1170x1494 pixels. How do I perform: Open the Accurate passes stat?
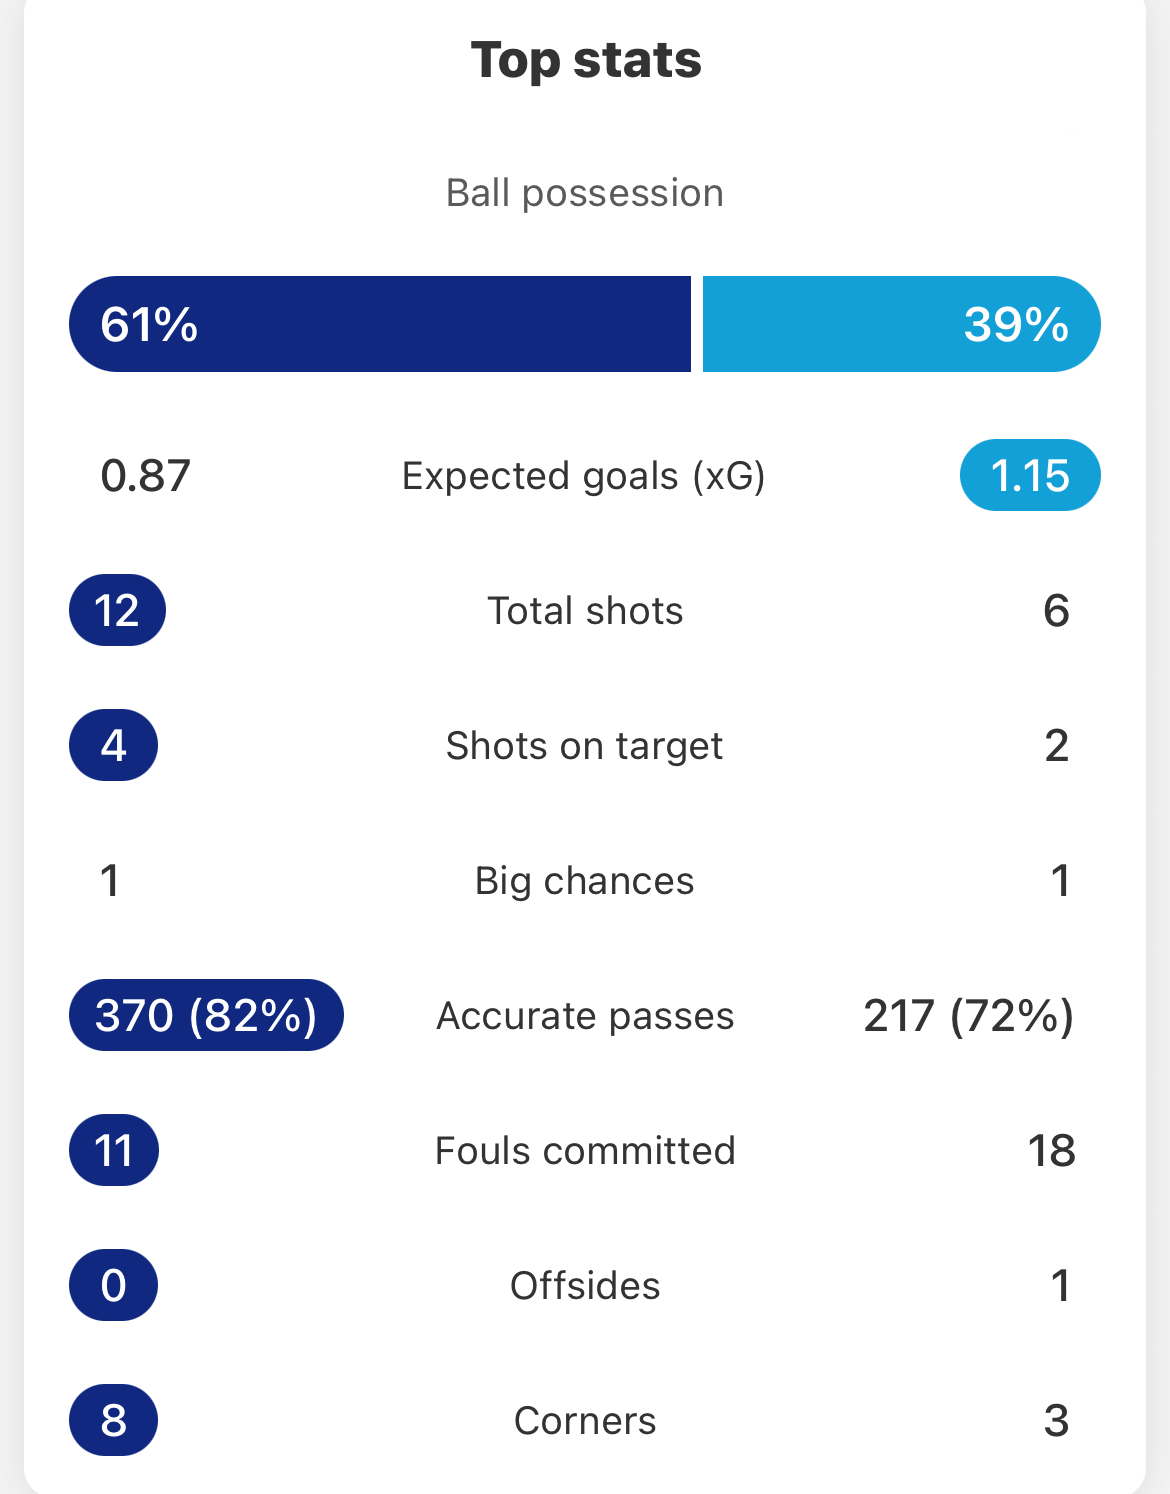[x=585, y=1016]
